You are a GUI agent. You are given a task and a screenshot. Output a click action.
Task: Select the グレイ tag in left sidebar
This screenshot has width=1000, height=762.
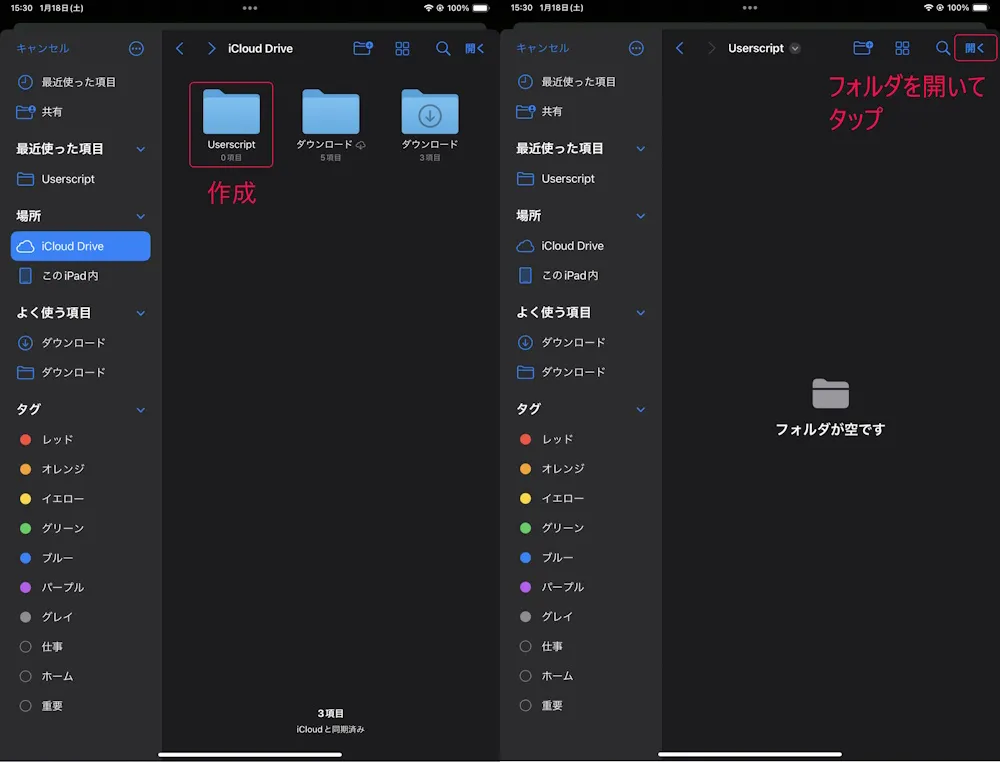coord(80,617)
